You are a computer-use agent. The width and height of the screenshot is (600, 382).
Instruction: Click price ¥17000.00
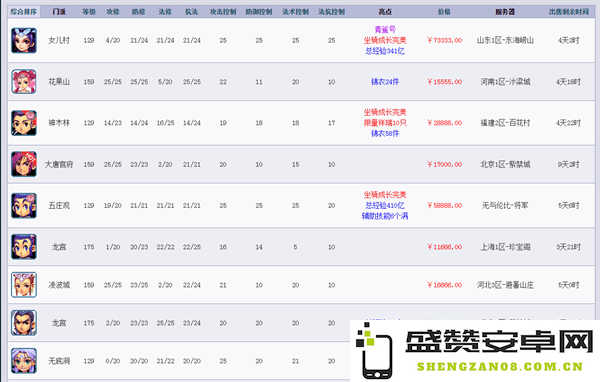coord(444,164)
